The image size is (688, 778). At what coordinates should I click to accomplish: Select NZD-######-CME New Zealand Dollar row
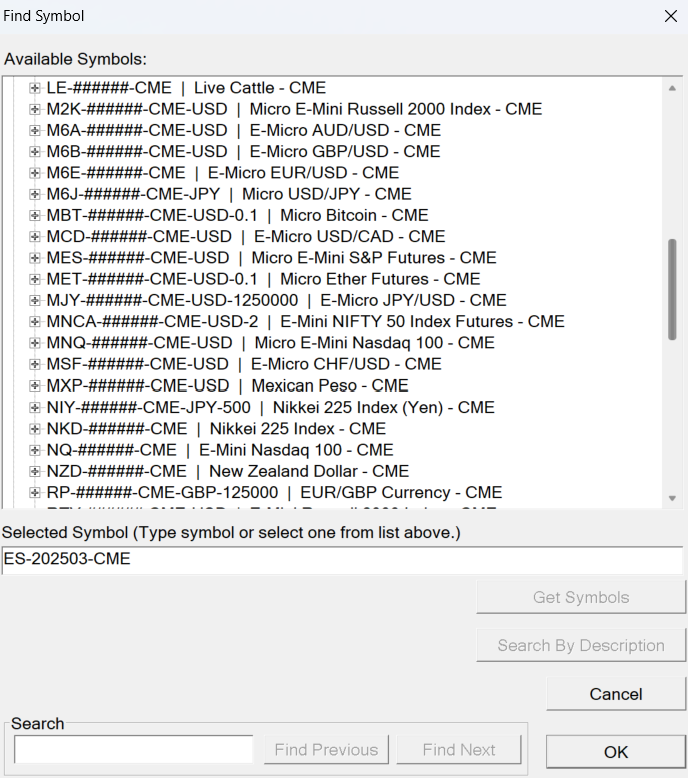[x=228, y=471]
